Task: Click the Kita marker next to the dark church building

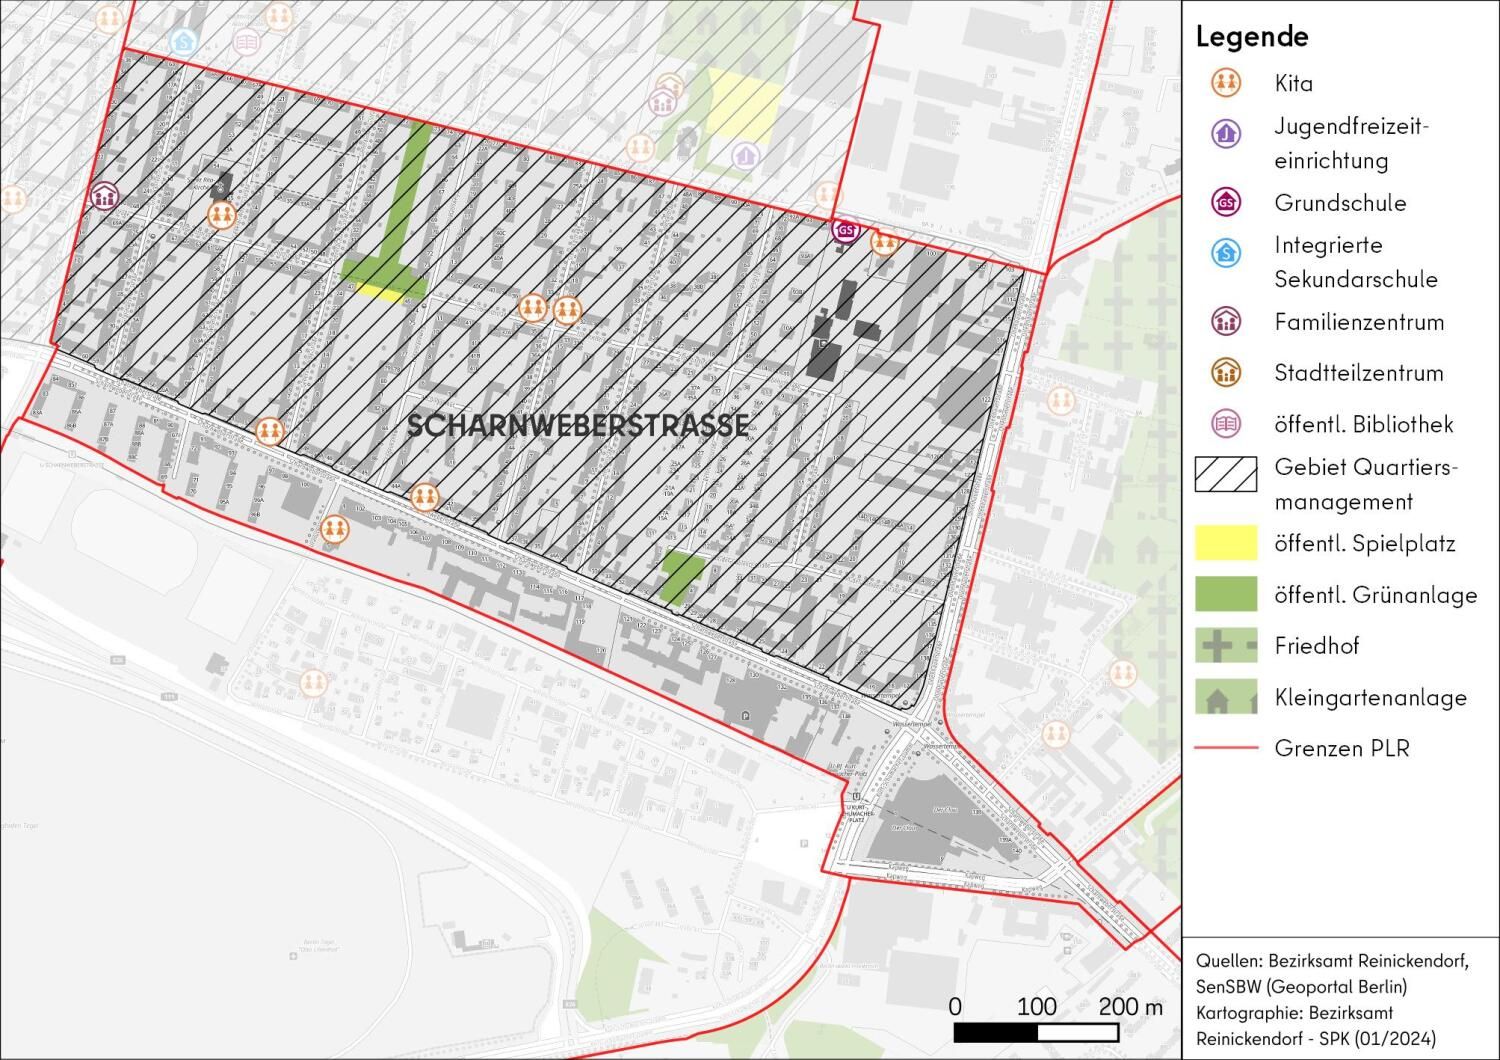Action: [222, 214]
